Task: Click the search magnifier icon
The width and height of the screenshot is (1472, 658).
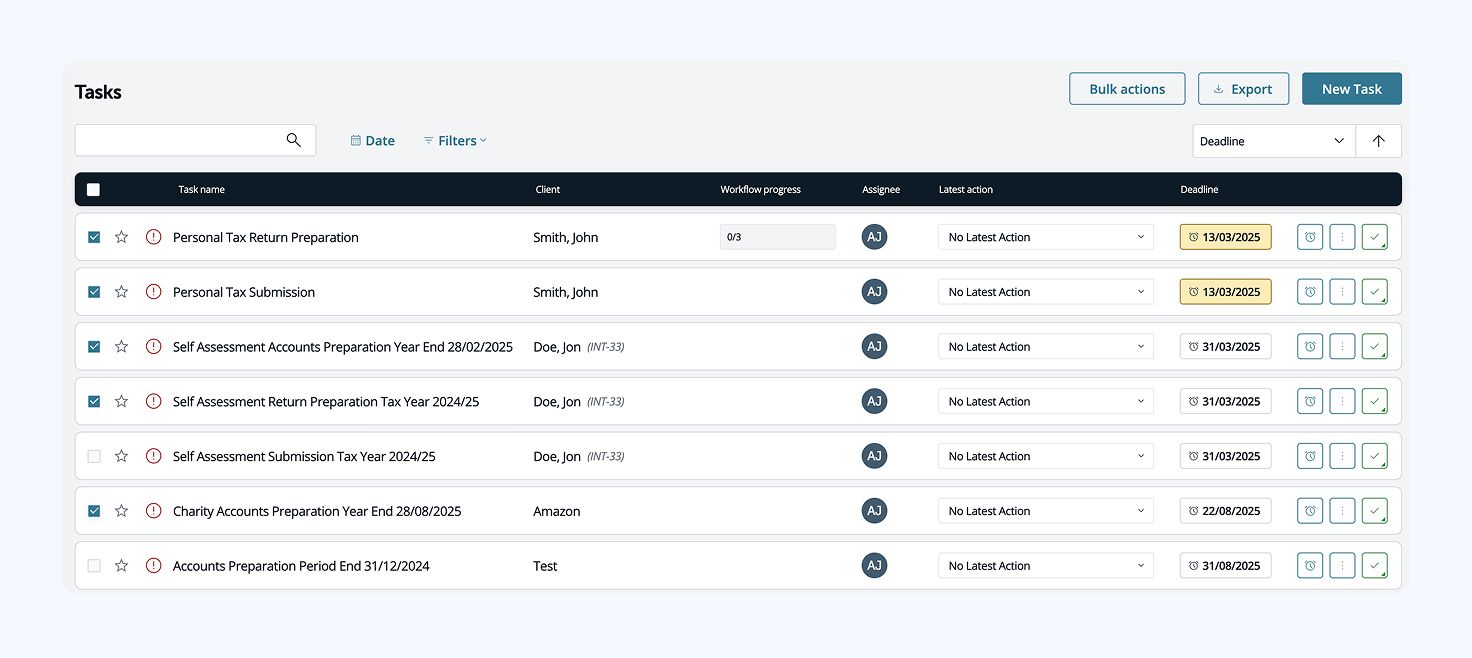Action: 293,140
